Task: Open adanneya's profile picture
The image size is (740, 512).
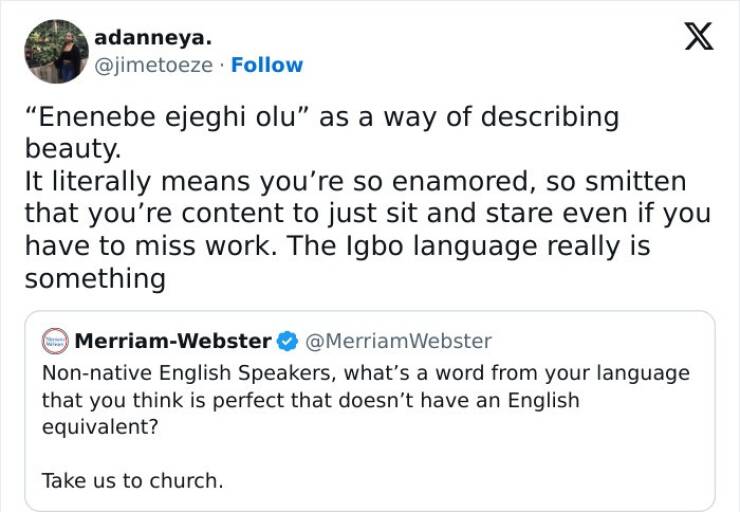Action: (55, 49)
